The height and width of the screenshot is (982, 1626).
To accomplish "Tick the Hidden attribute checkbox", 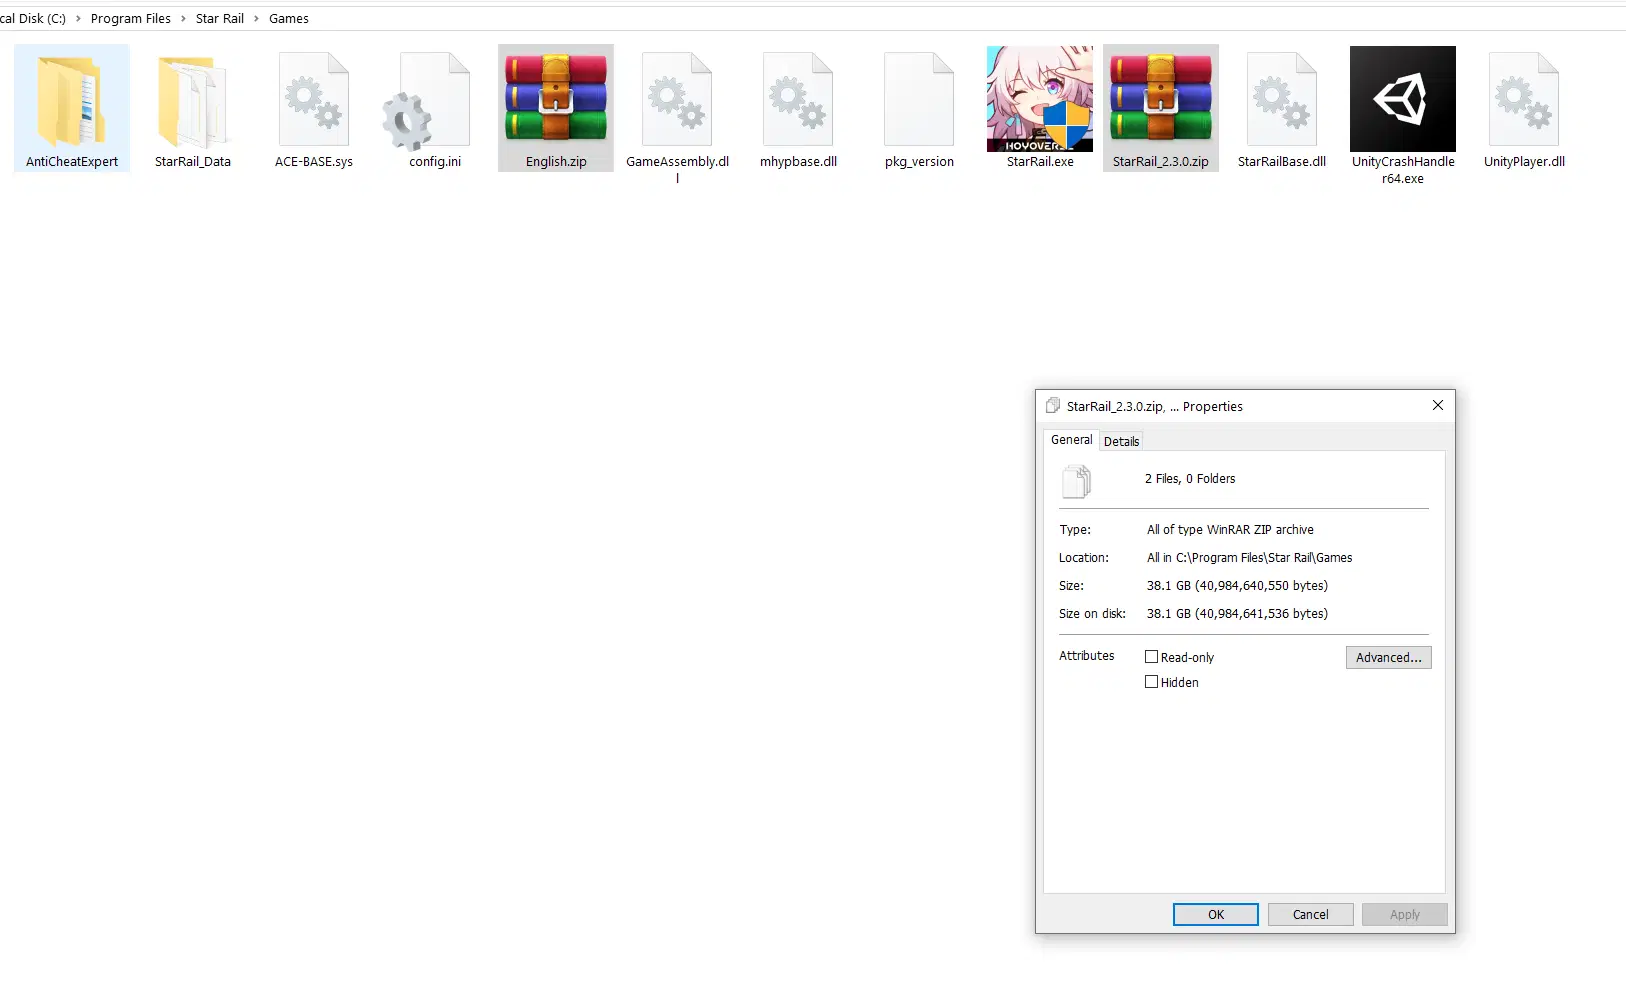I will [1152, 682].
